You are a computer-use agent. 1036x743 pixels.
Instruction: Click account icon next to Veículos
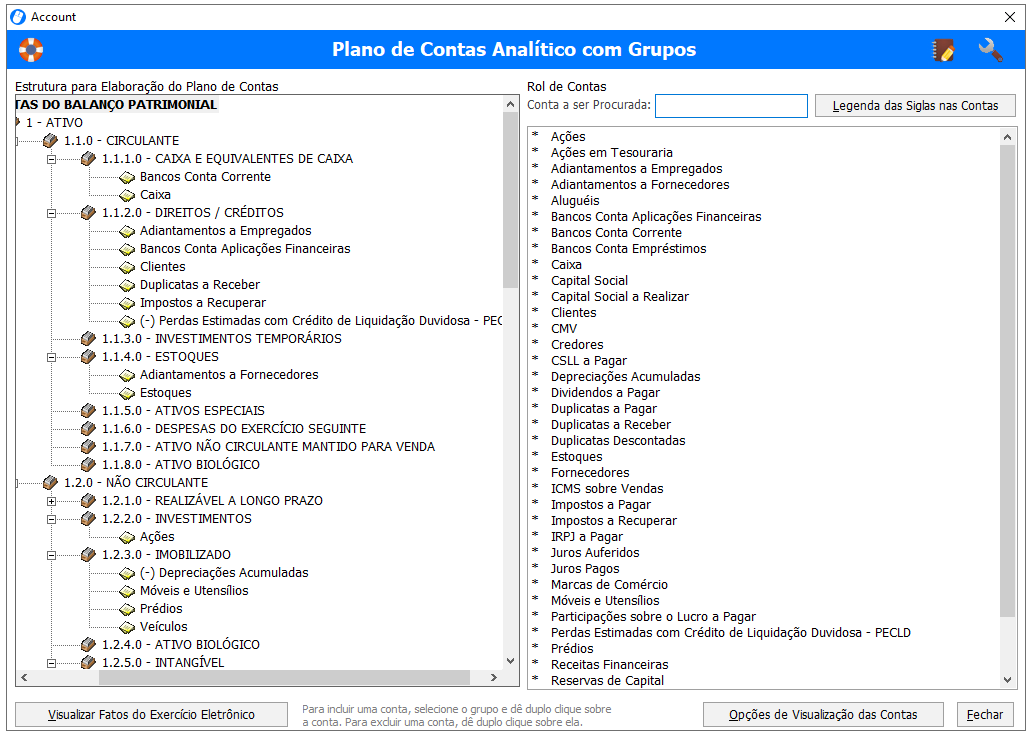(127, 627)
